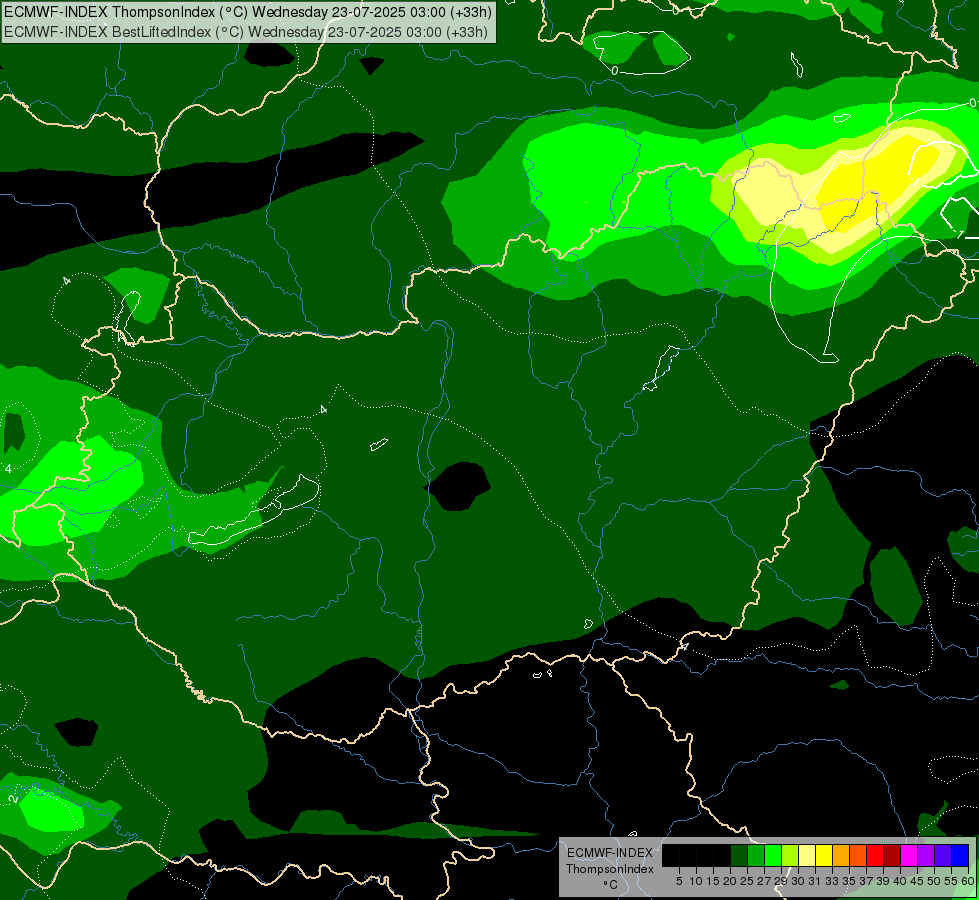Click the pale yellow 30–31 legend swatch
Viewport: 979px width, 900px height.
[807, 855]
